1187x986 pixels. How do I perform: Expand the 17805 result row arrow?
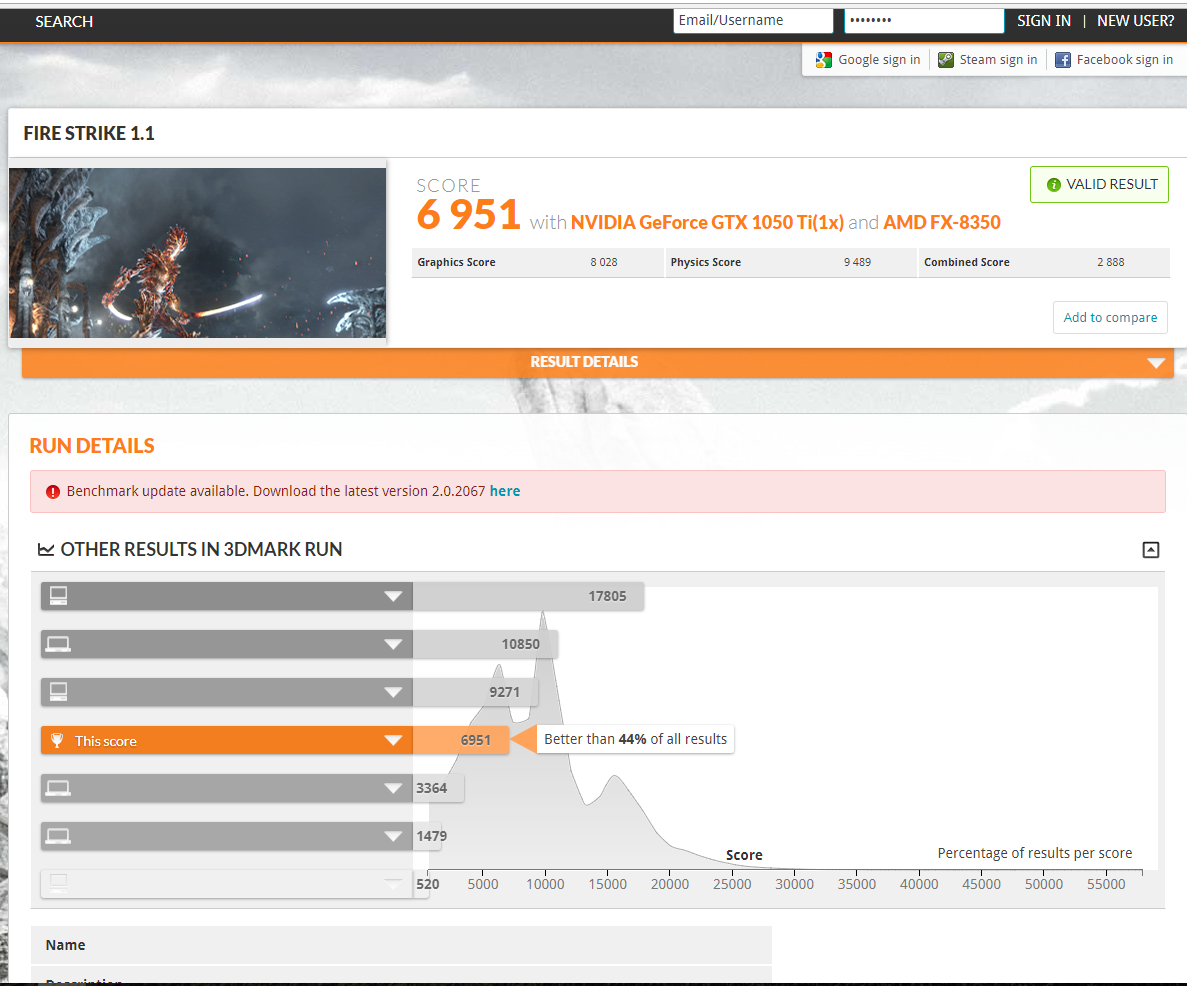click(x=393, y=597)
